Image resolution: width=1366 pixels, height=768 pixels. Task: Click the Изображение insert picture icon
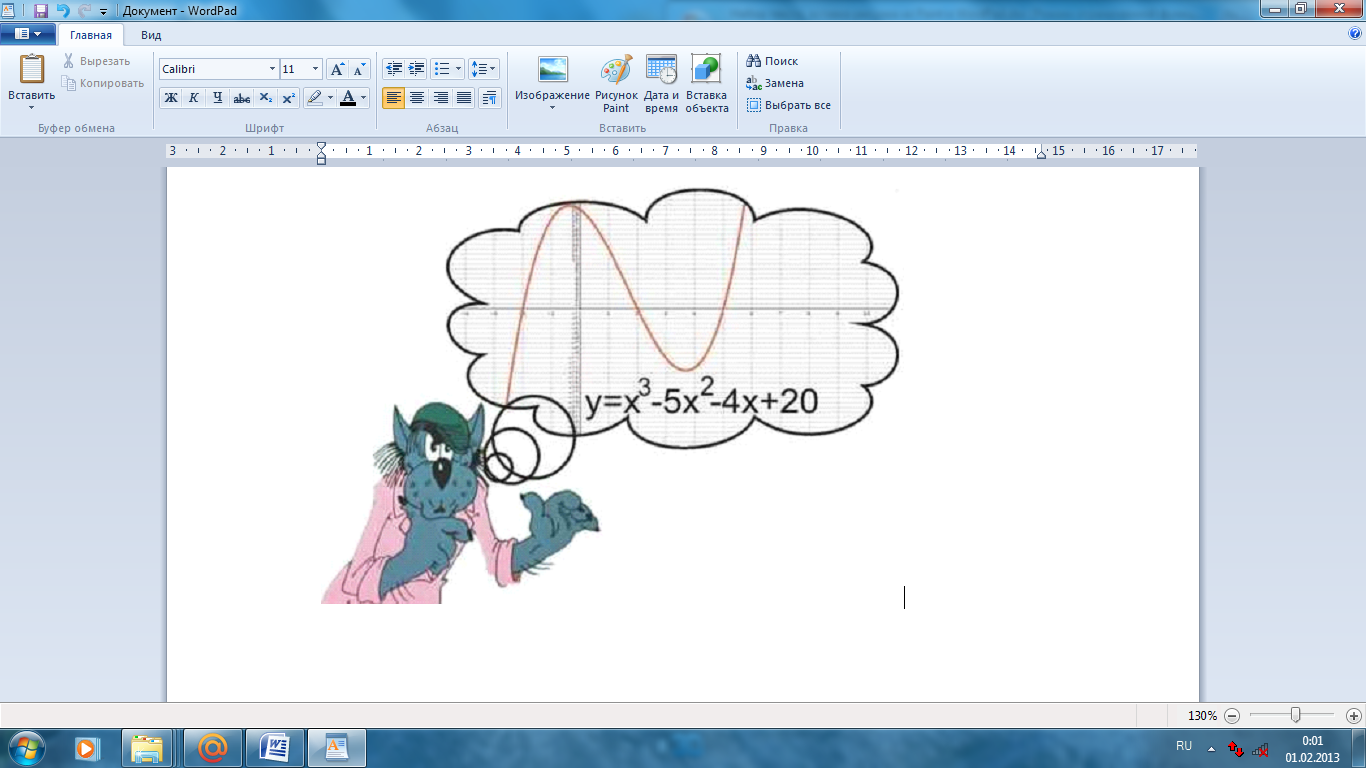tap(553, 70)
